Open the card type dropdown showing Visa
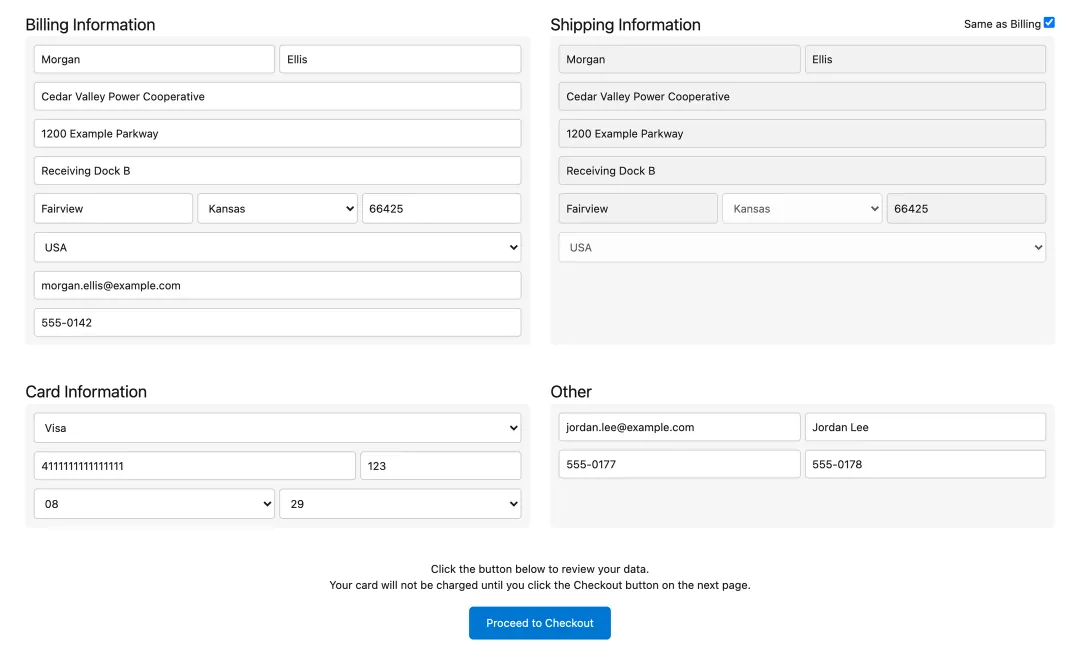Viewport: 1080px width, 664px height. coord(278,428)
